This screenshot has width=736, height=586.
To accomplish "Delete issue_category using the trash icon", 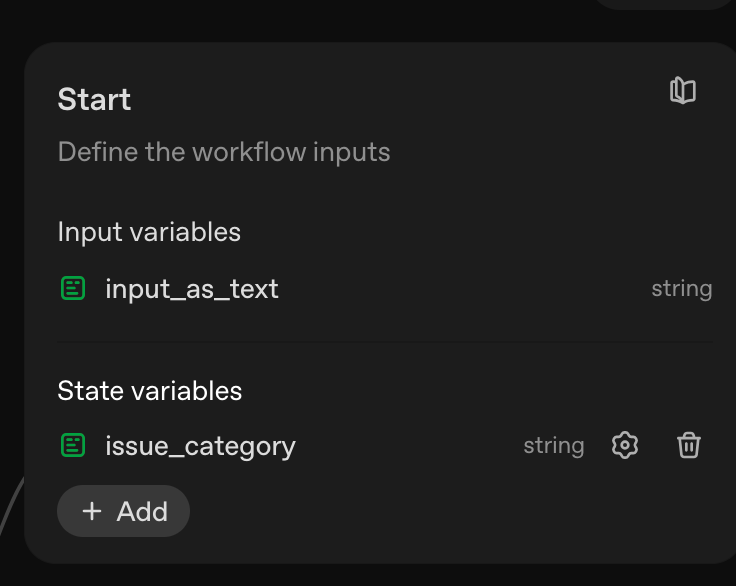I will pos(689,446).
